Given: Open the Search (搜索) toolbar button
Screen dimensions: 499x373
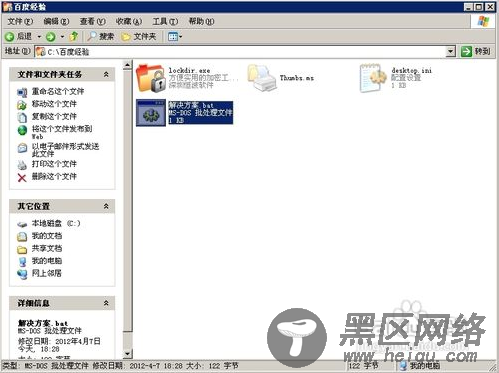Looking at the screenshot, I should 100,36.
